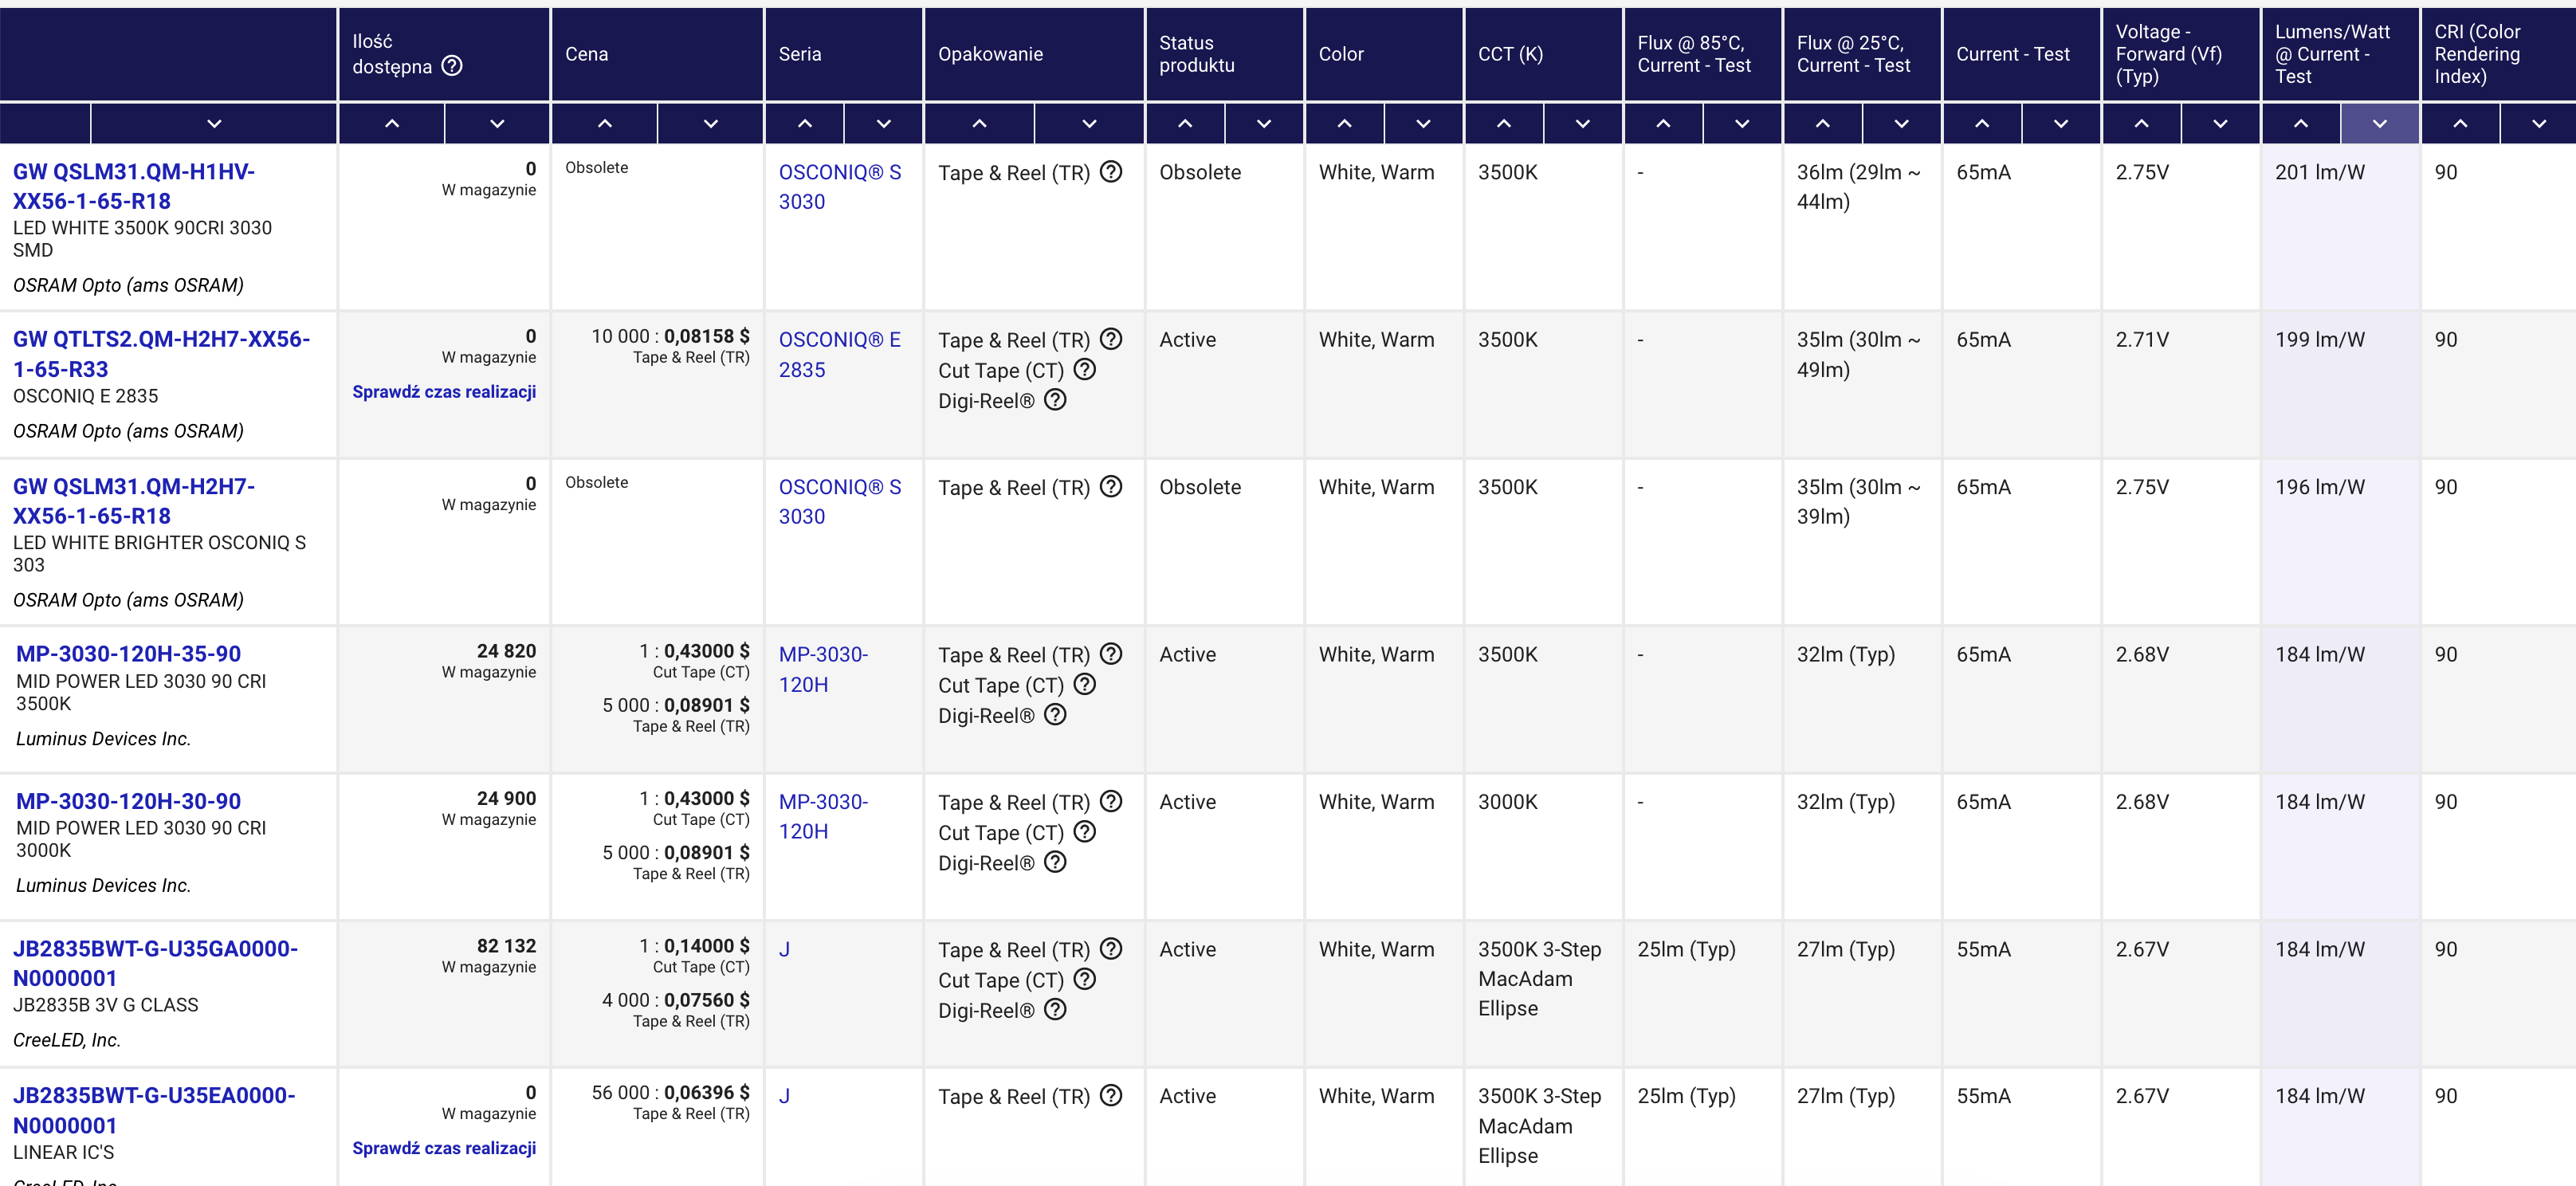This screenshot has width=2576, height=1186.
Task: Click the 10 000 : 0,08158 $ price
Action: 670,336
